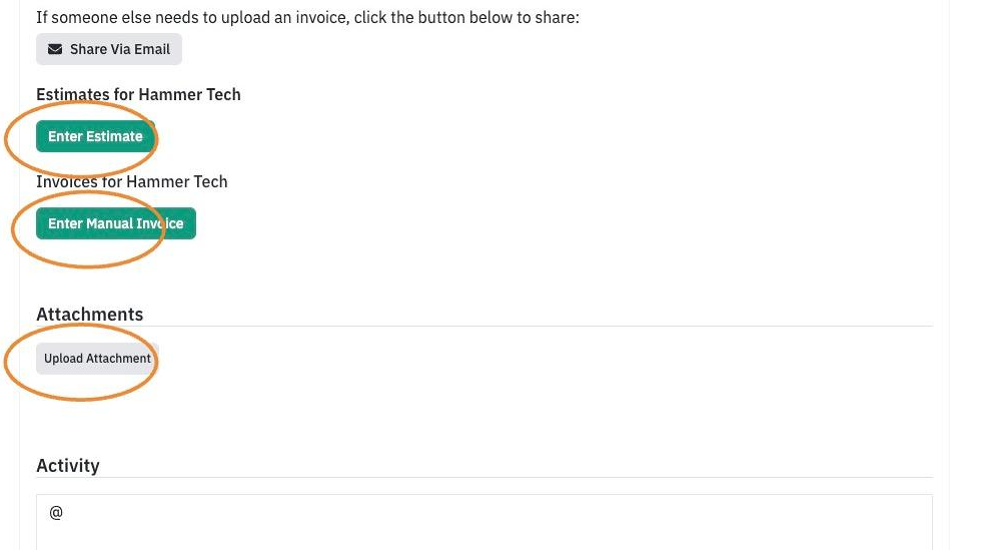Click the Email label of the share button
This screenshot has height=550, width=983.
pos(152,49)
